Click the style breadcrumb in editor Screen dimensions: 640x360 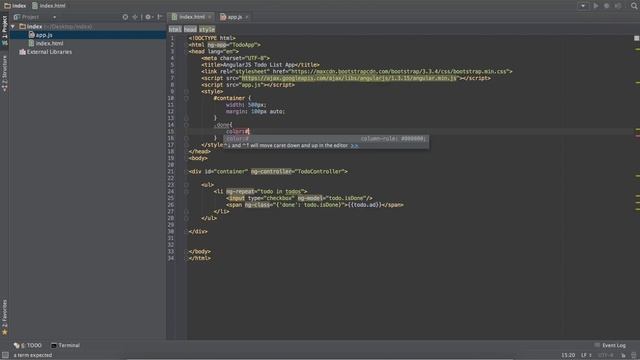click(x=207, y=29)
